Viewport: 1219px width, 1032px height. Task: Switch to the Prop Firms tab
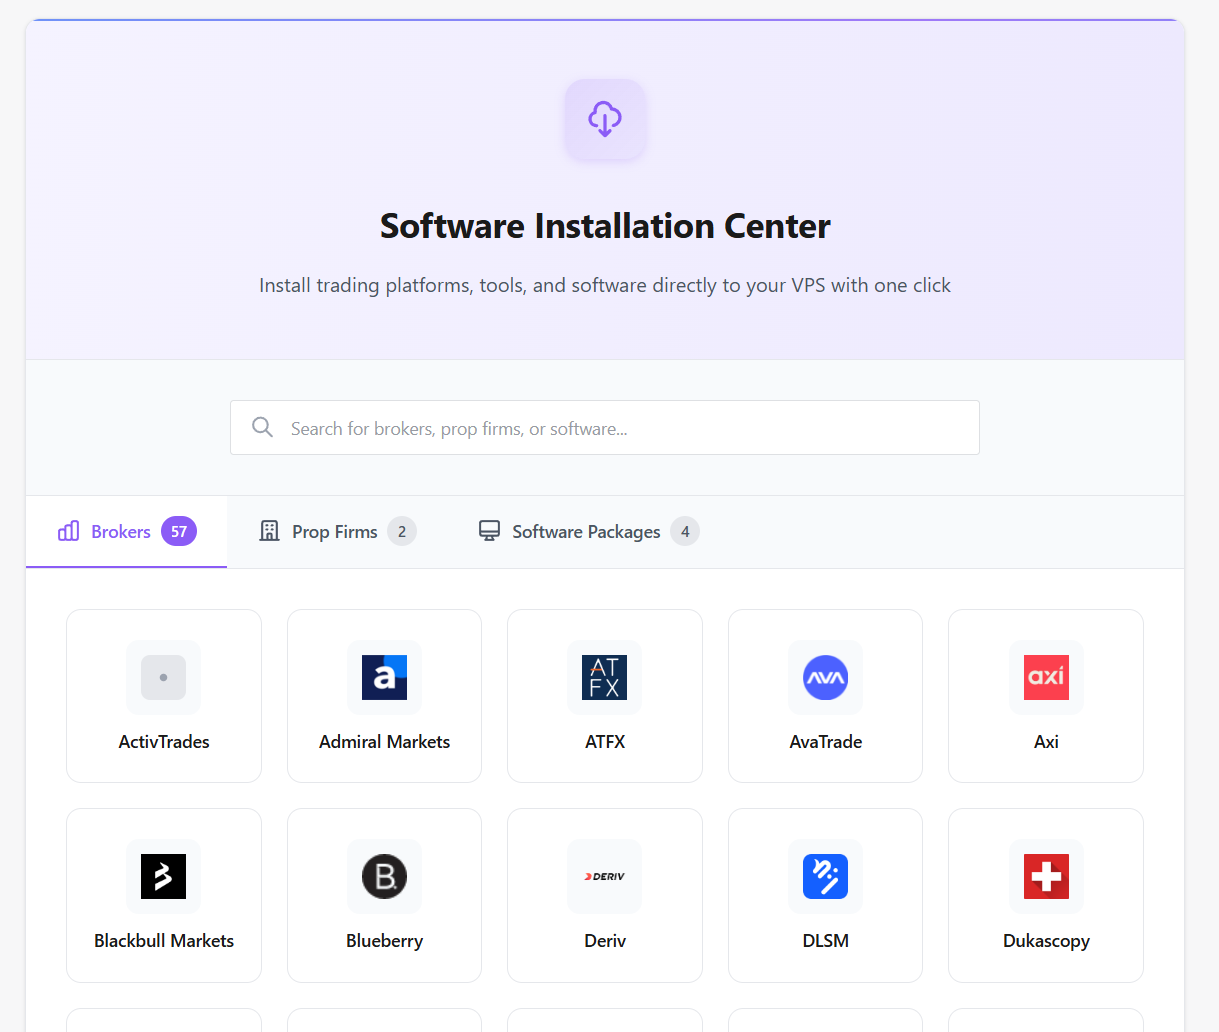tap(338, 531)
